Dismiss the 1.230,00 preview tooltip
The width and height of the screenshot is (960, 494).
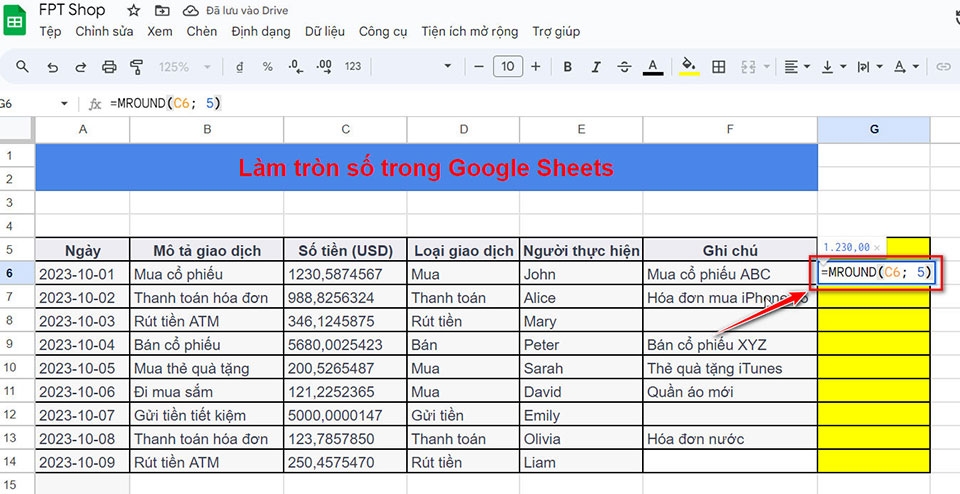coord(877,247)
